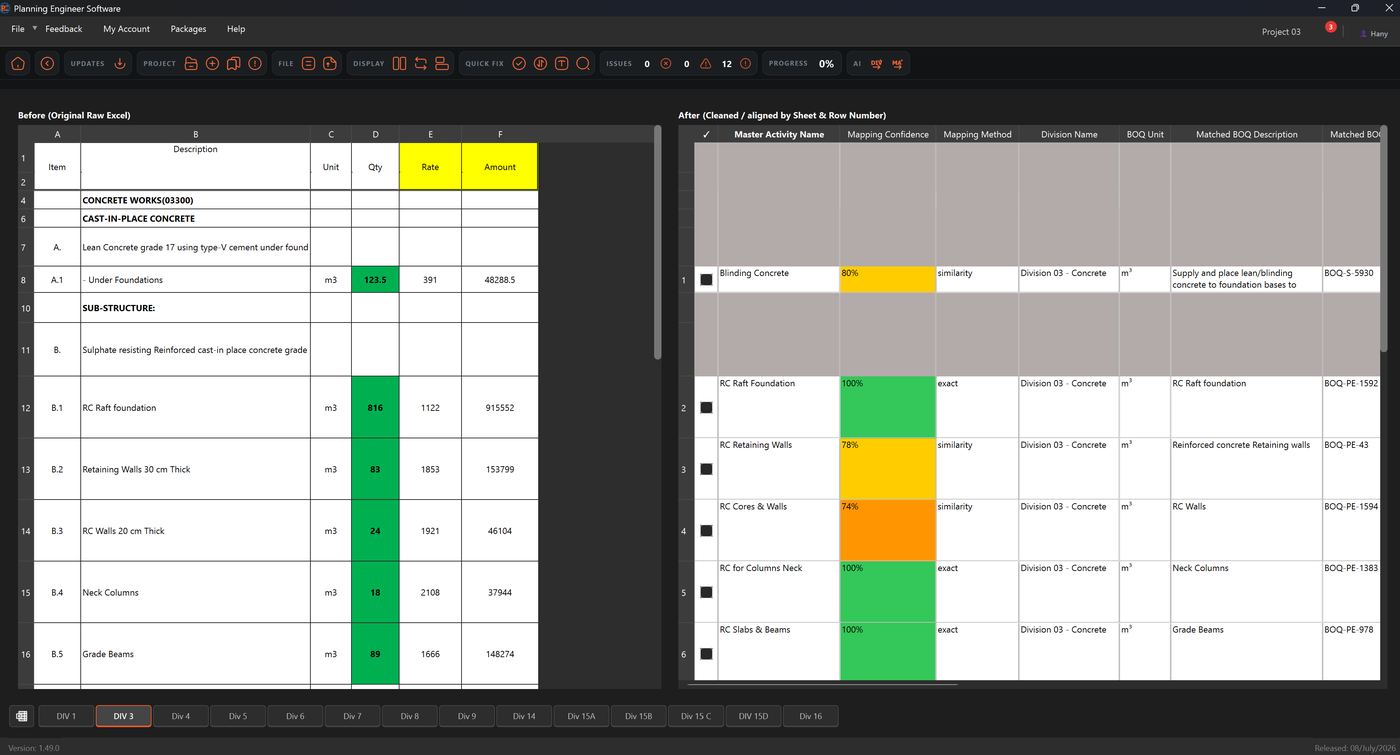Click the yellow 78% confidence cell
Image resolution: width=1400 pixels, height=755 pixels.
(x=888, y=468)
